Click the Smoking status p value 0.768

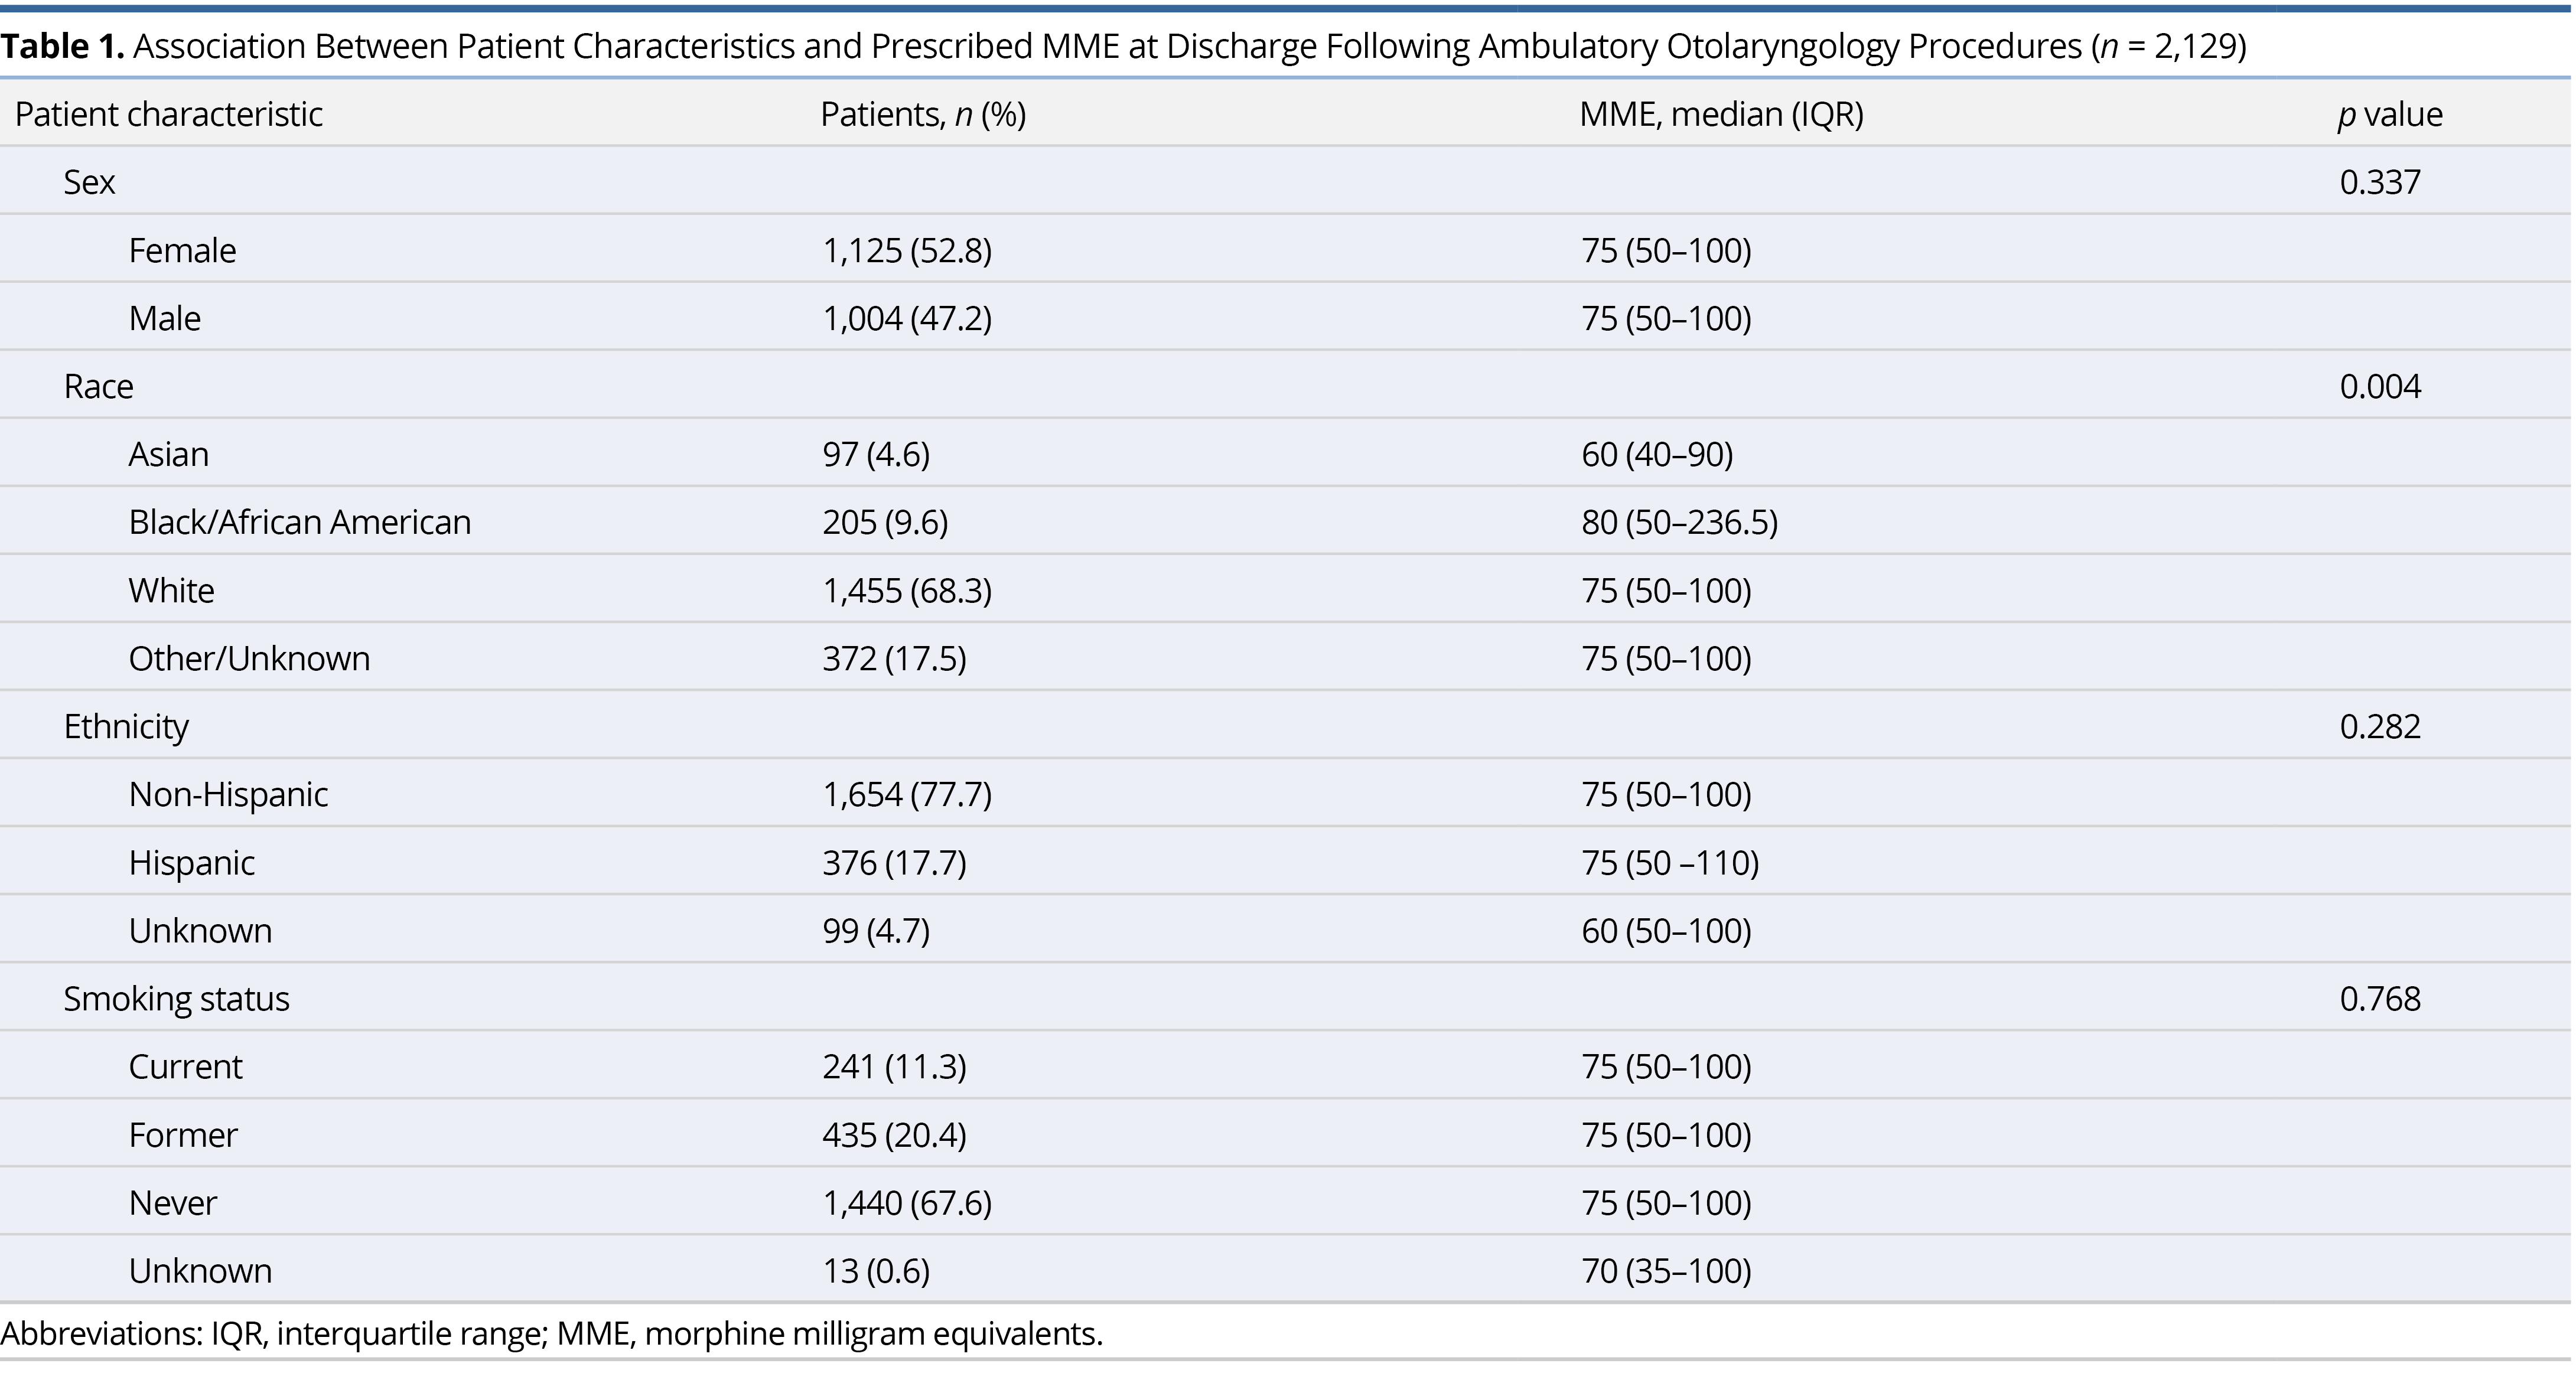tap(2379, 998)
